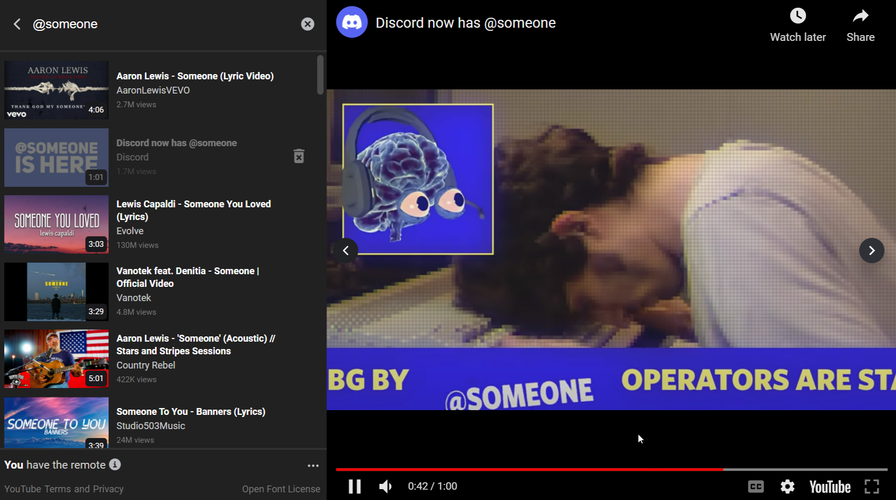Click the Evolve channel name
This screenshot has height=500, width=896.
click(130, 231)
